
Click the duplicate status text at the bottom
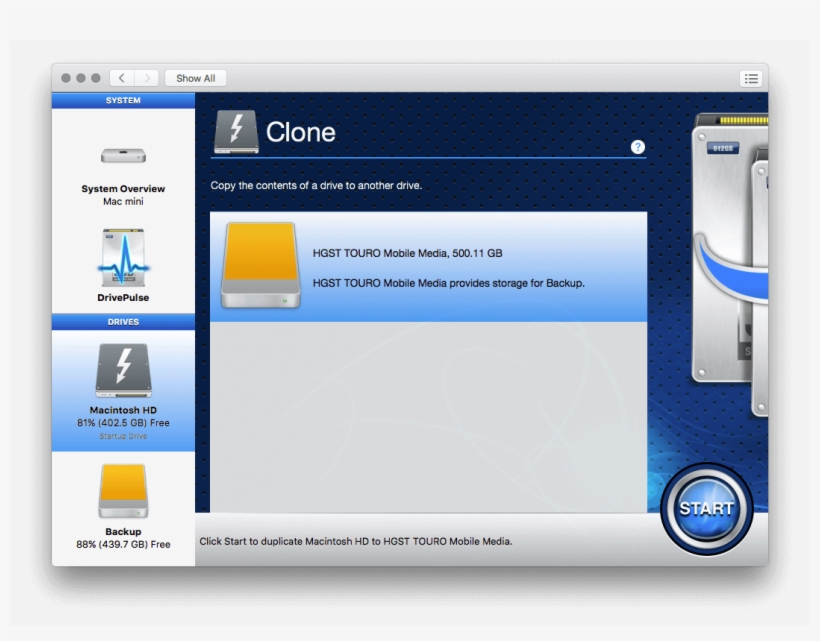point(355,540)
